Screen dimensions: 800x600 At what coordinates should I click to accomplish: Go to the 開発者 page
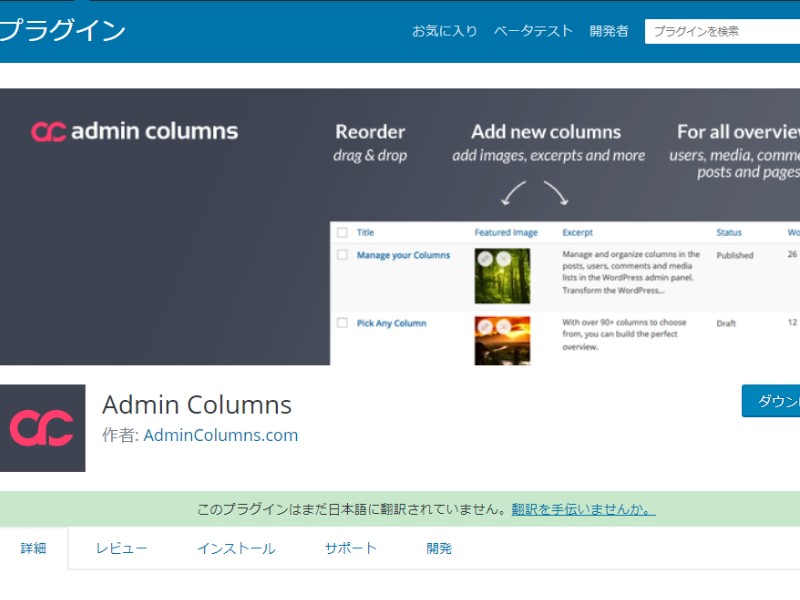(609, 31)
